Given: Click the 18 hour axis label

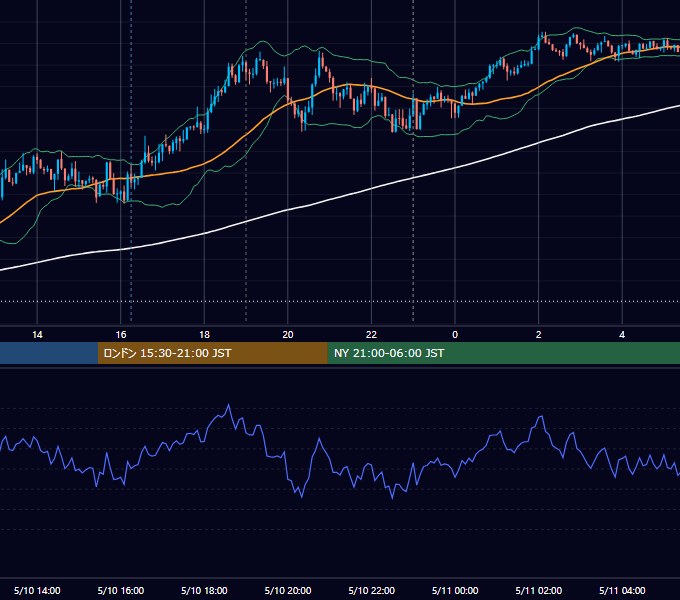Looking at the screenshot, I should [x=204, y=335].
